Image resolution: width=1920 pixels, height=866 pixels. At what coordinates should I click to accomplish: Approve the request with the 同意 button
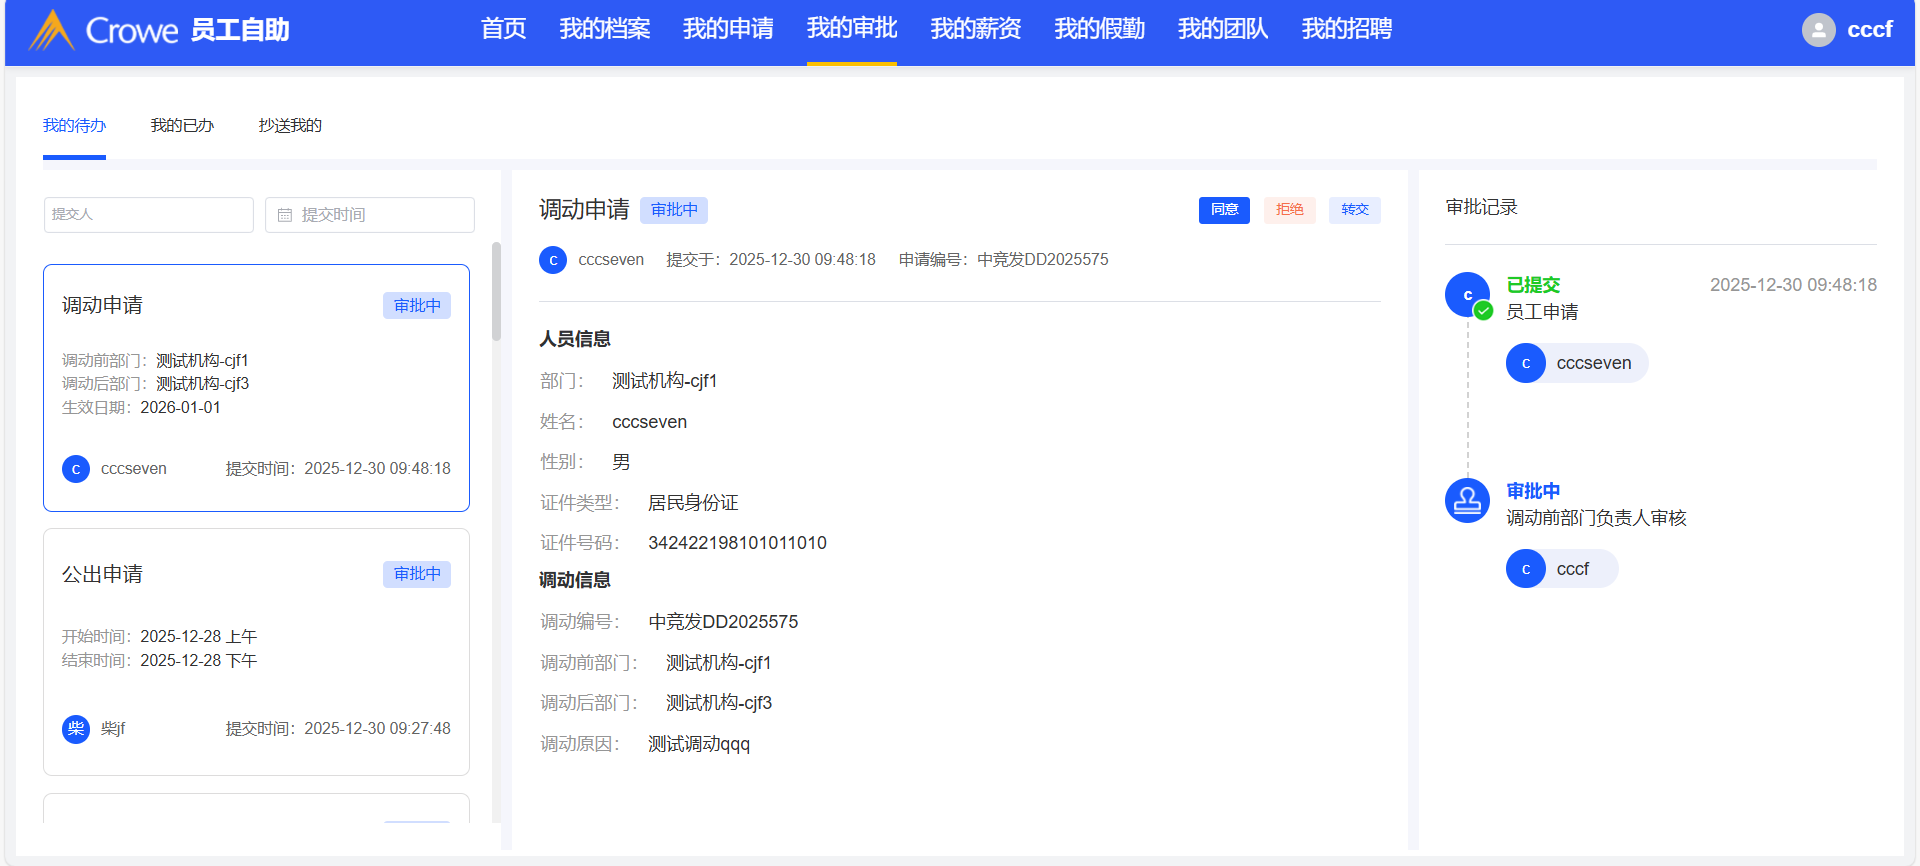click(1224, 210)
